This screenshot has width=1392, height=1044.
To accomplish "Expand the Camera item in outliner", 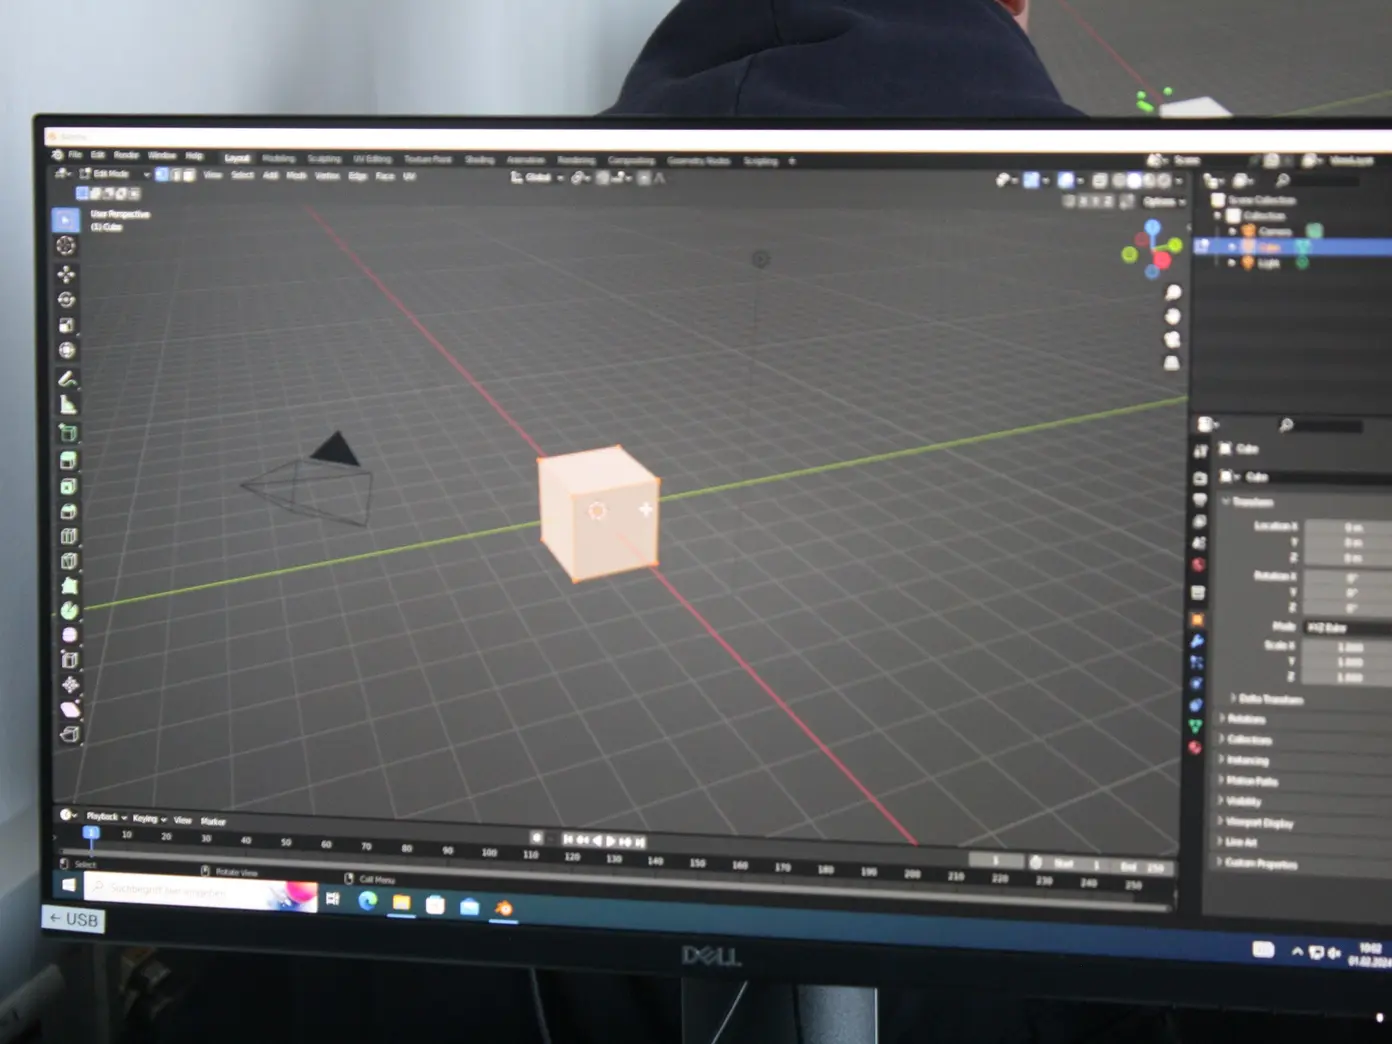I will 1233,231.
